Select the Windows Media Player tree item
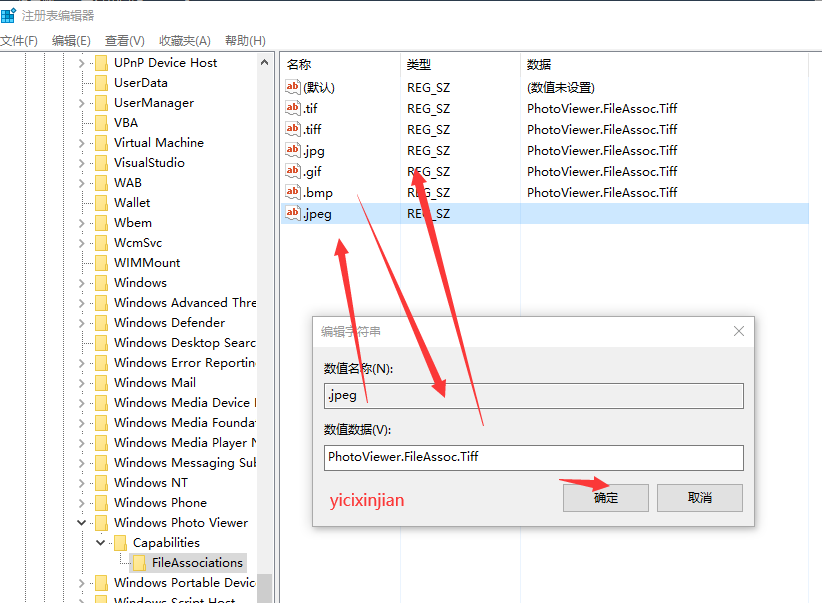Image resolution: width=822 pixels, height=603 pixels. point(185,443)
